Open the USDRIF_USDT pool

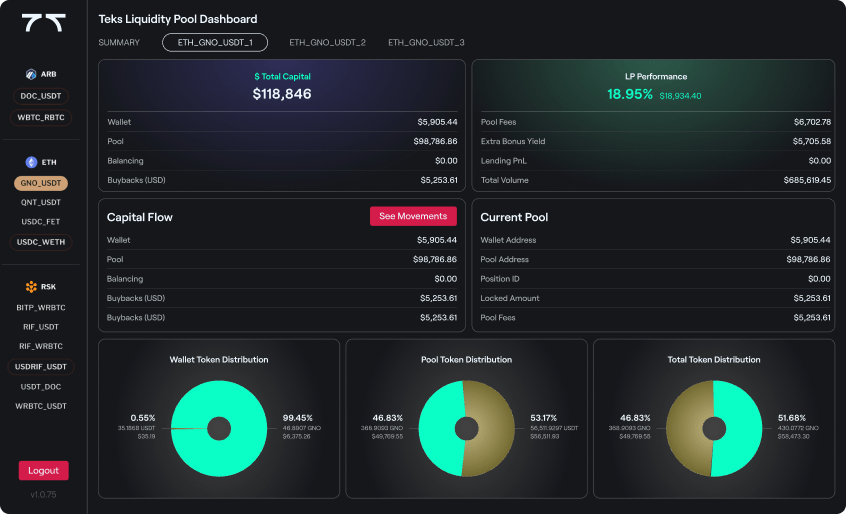tap(42, 366)
